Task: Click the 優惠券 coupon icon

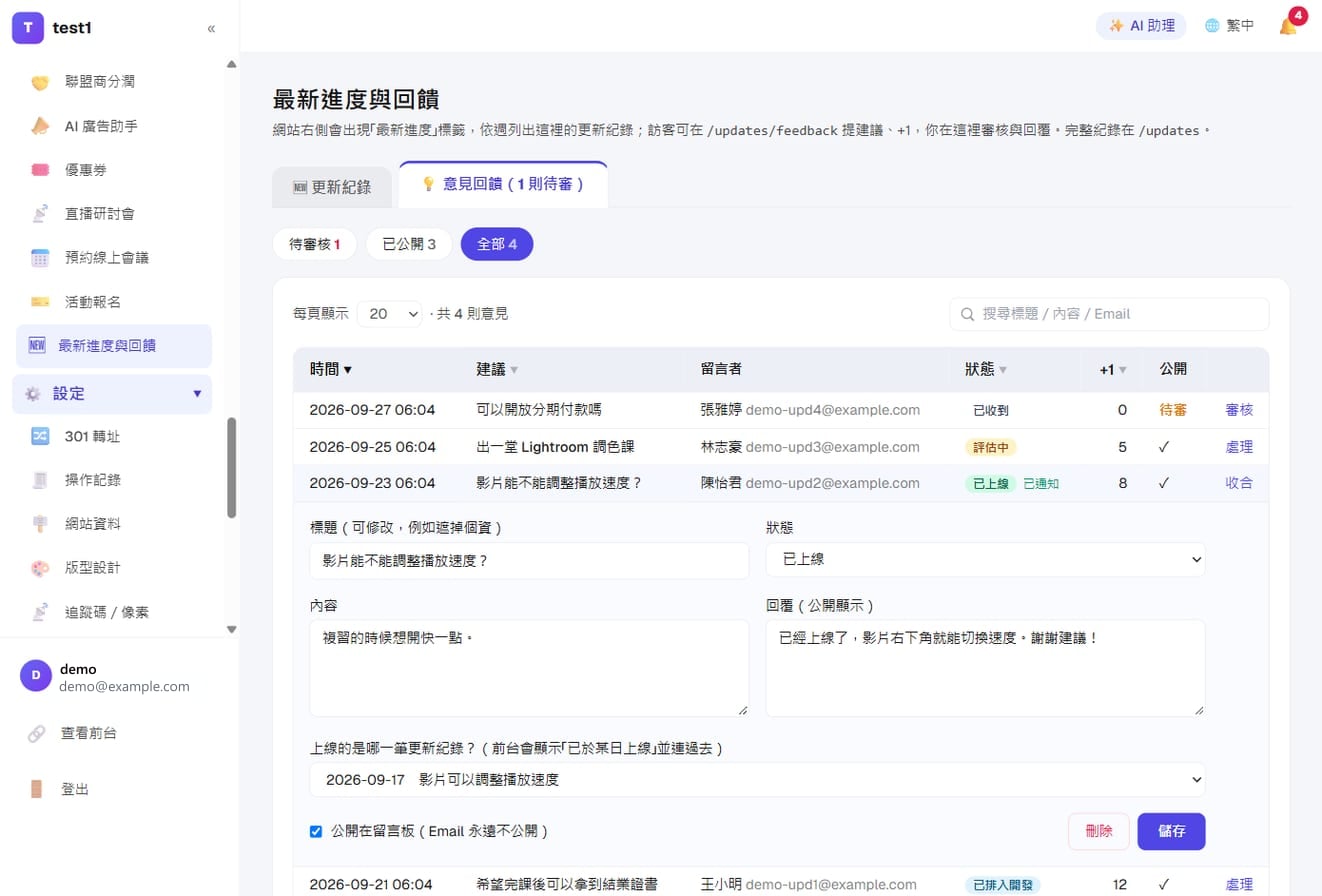Action: [40, 170]
